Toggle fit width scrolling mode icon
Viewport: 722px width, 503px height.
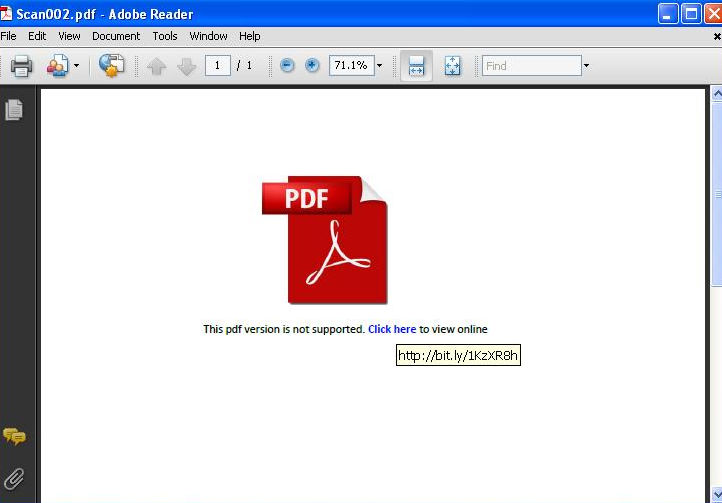[416, 65]
